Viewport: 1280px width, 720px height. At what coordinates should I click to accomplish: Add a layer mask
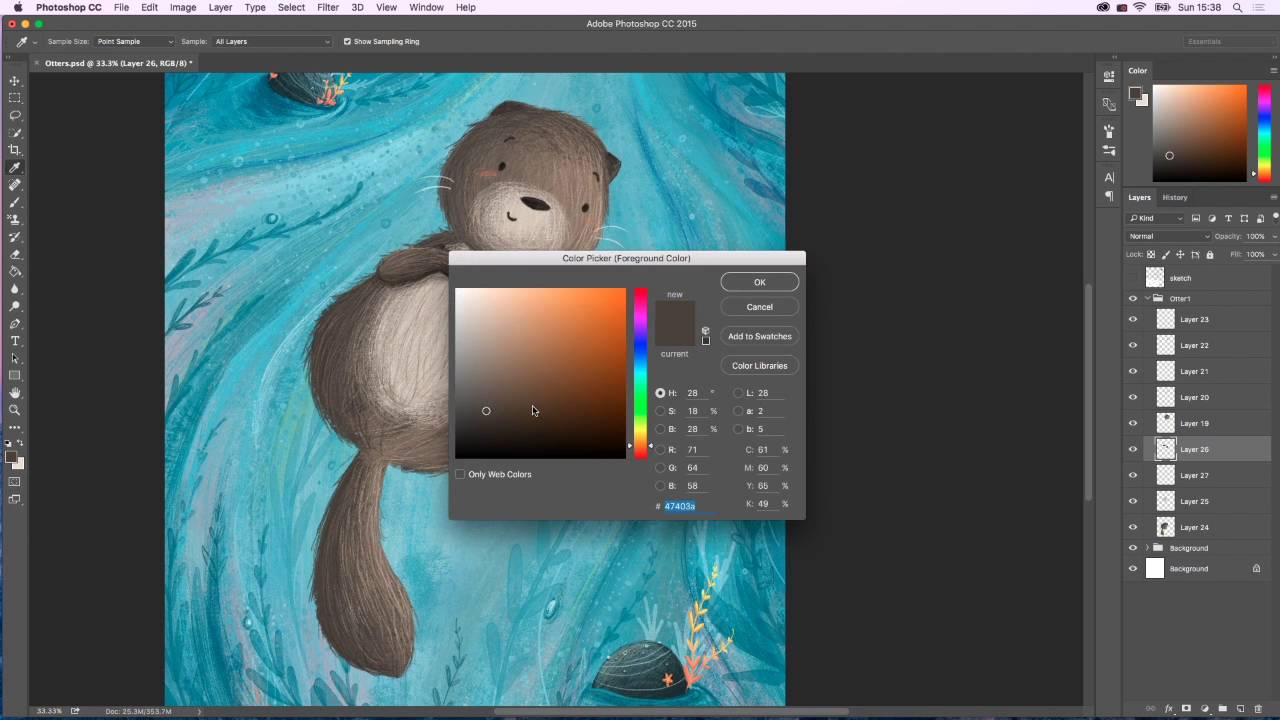coord(1186,709)
